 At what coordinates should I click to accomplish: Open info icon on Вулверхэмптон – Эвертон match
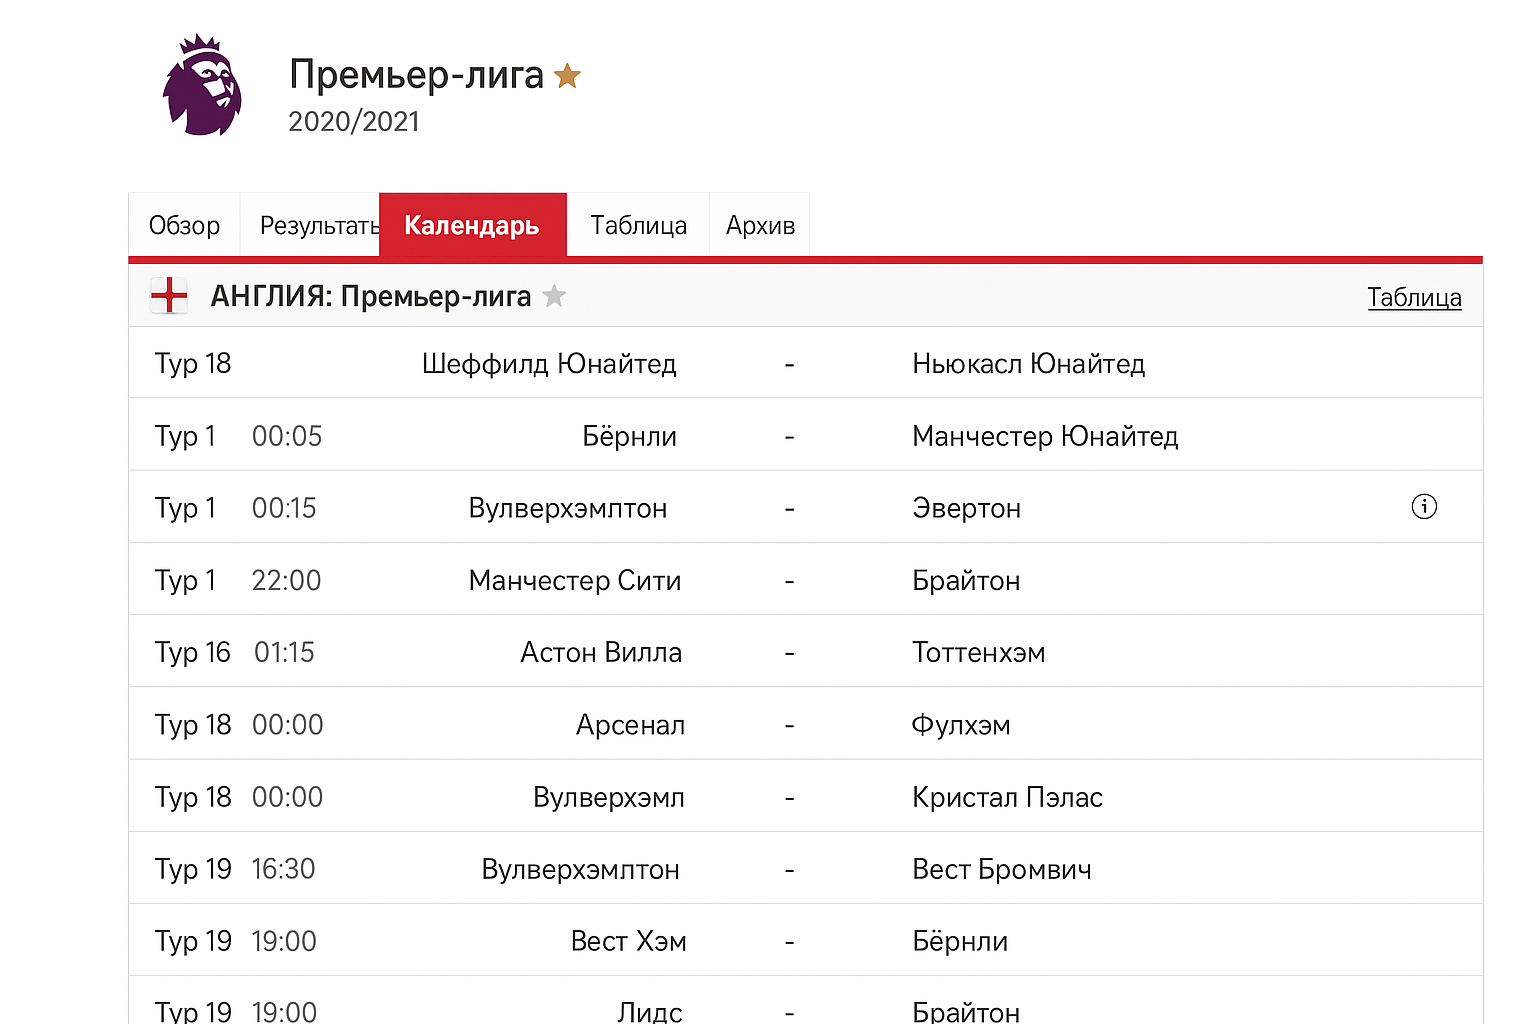(x=1424, y=507)
